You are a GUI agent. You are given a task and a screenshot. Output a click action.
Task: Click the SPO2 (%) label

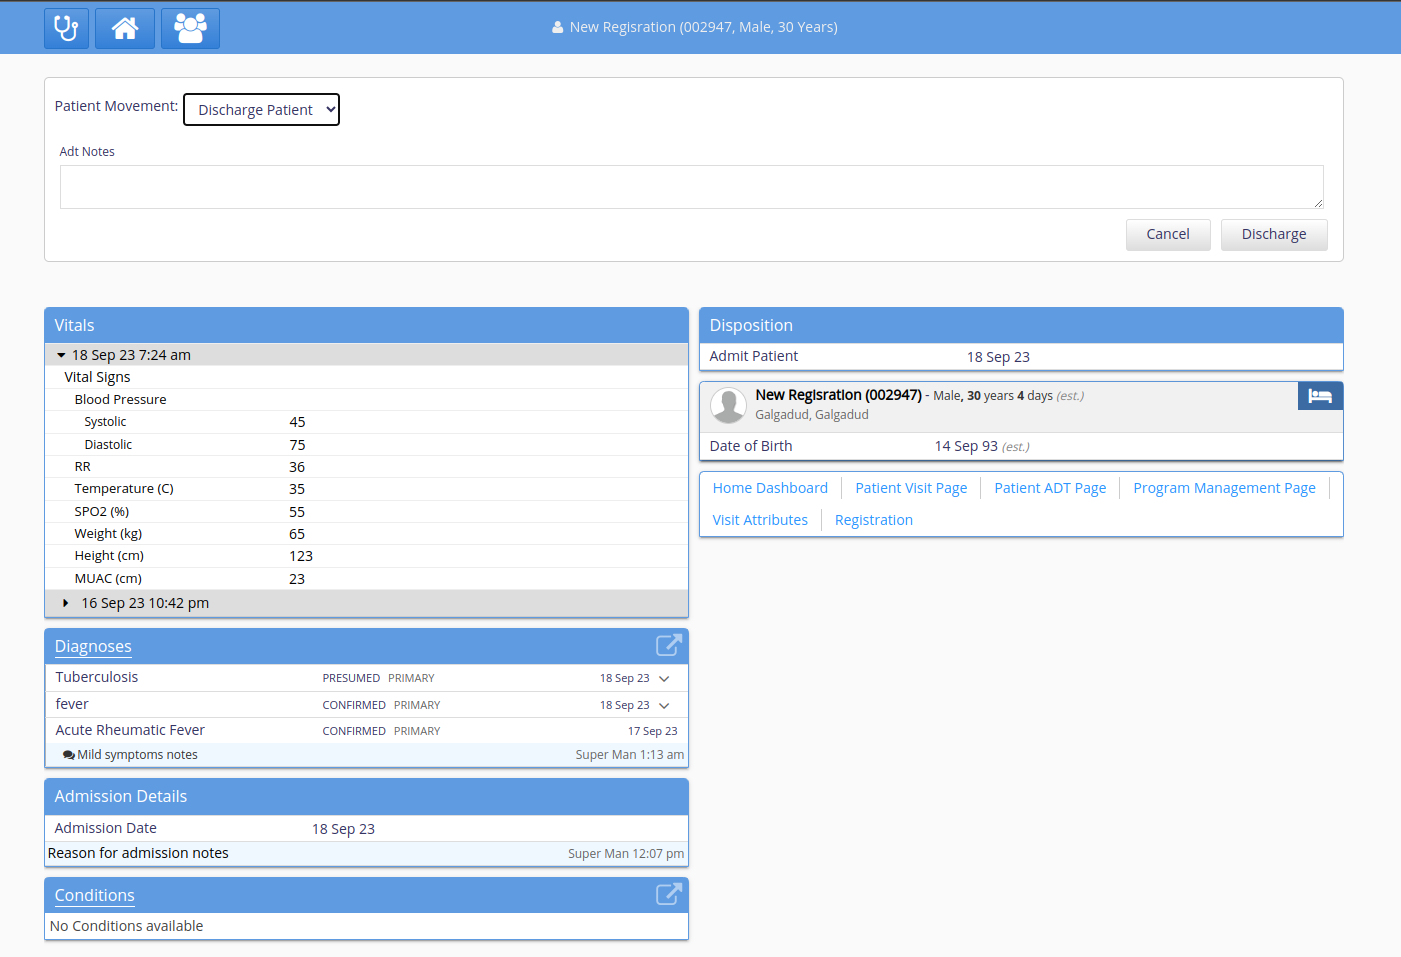(x=102, y=511)
